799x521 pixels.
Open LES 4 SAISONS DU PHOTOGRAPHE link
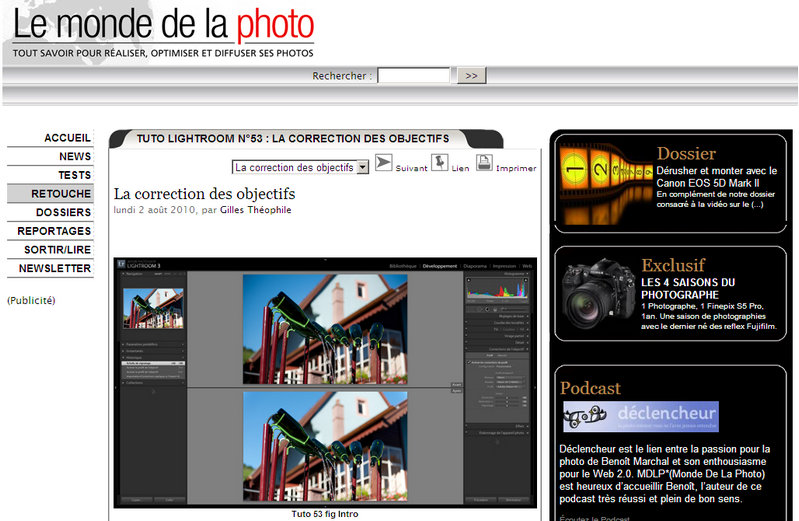coord(688,289)
